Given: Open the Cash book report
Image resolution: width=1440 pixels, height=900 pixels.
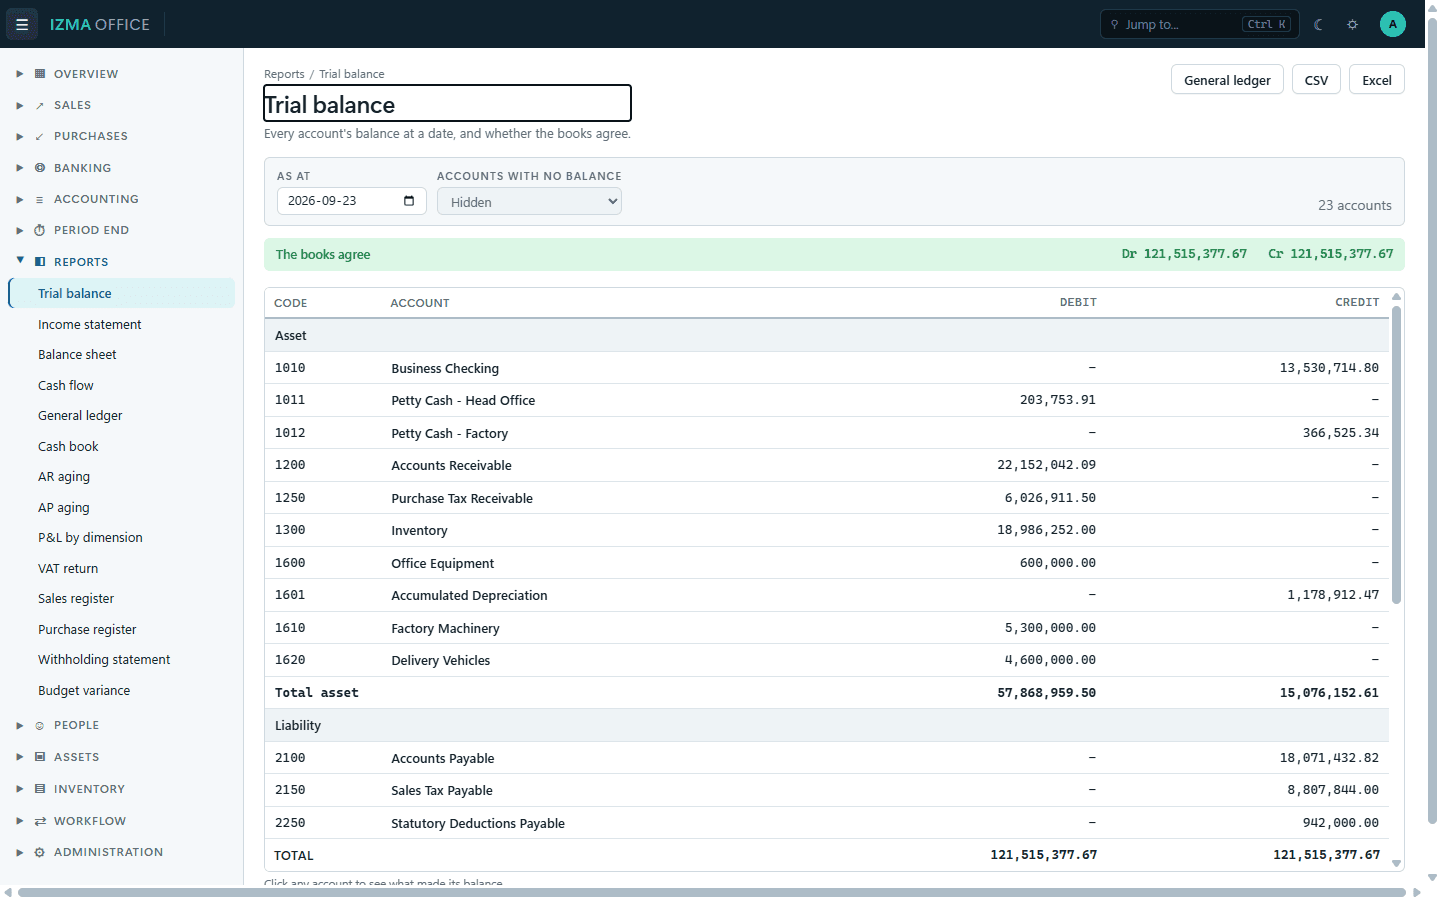Looking at the screenshot, I should pyautogui.click(x=121, y=446).
